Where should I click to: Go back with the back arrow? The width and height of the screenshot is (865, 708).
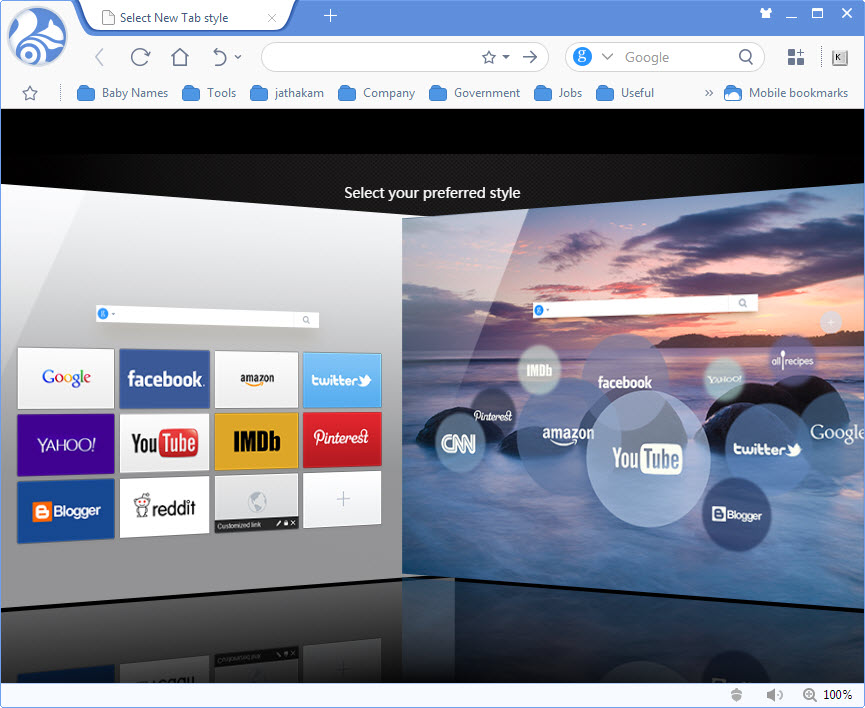click(x=100, y=57)
